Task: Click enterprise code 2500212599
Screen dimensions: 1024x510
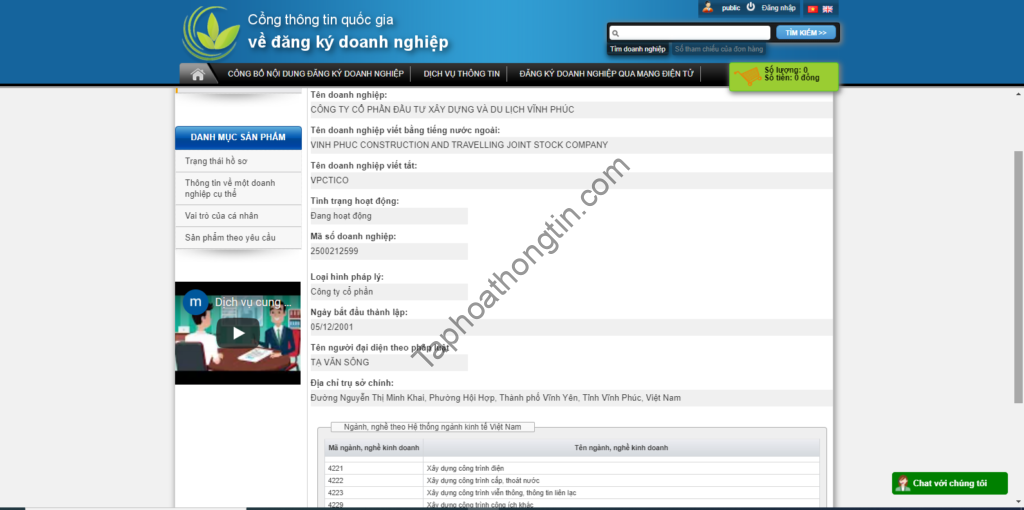Action: click(x=334, y=251)
